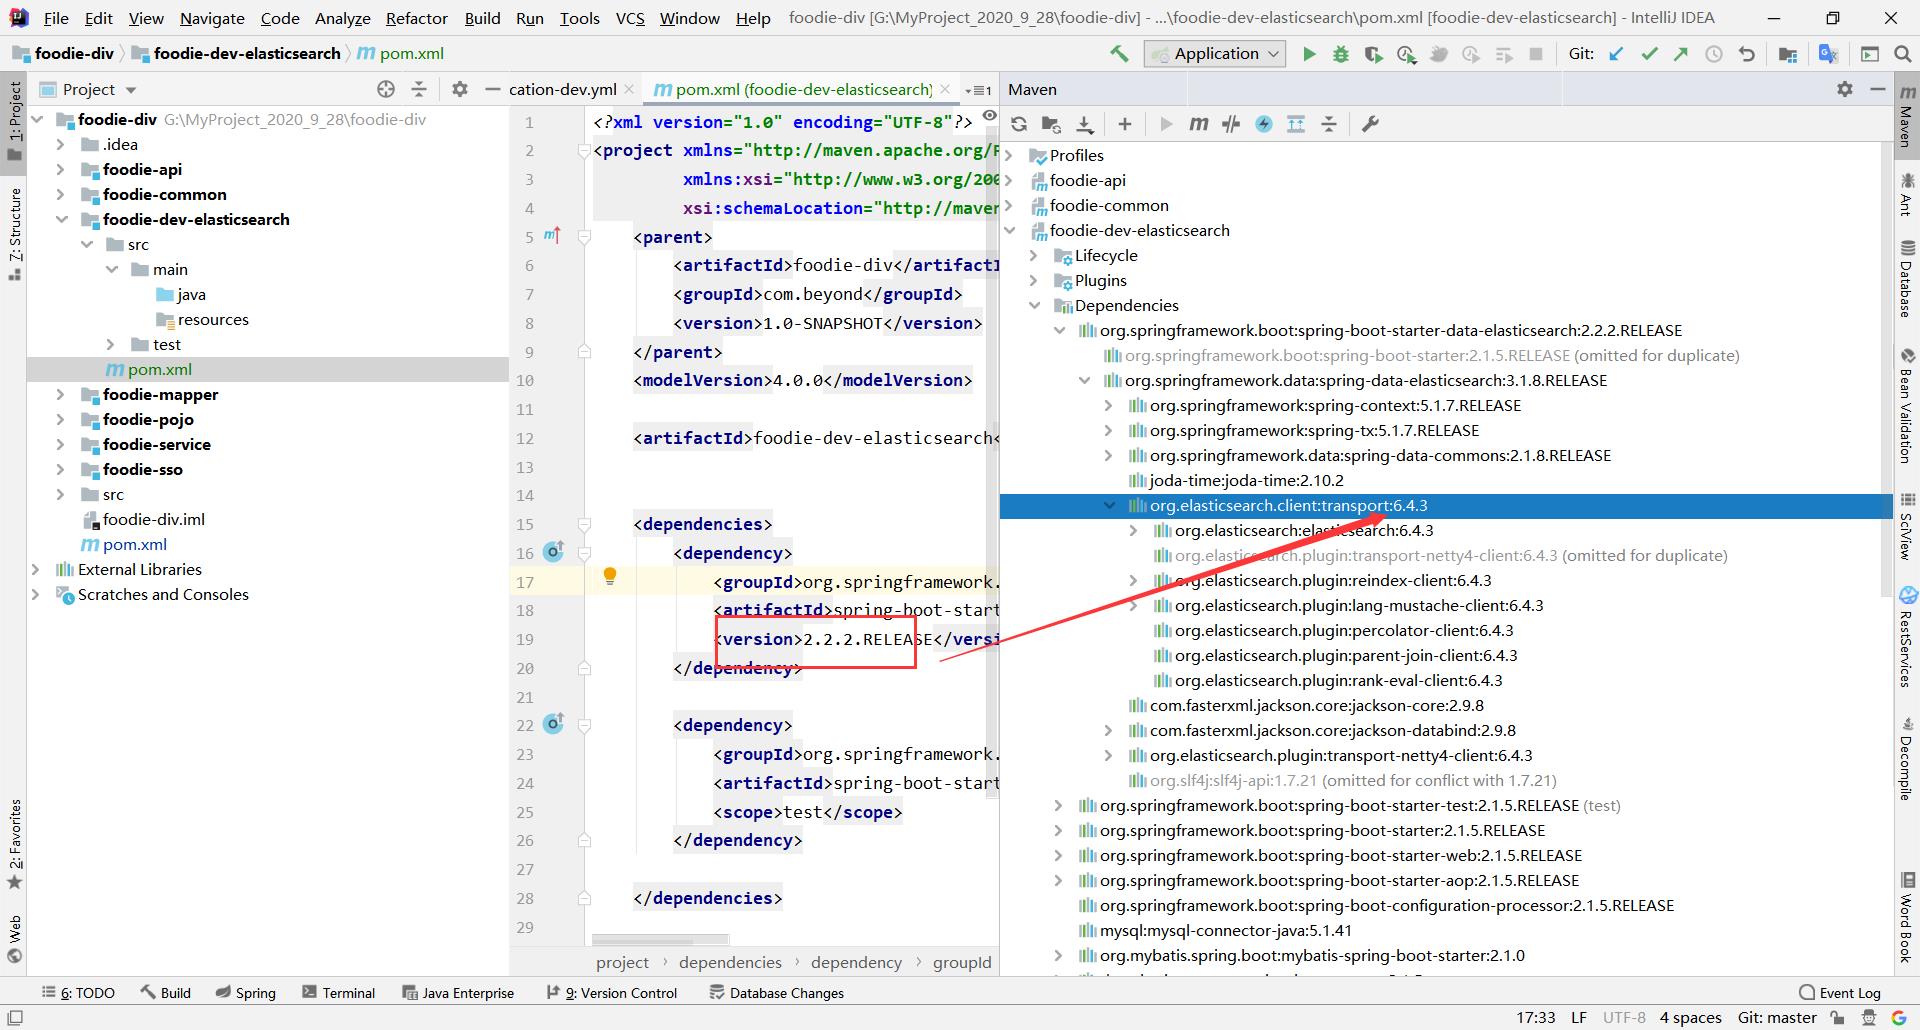Viewport: 1920px width, 1030px height.
Task: Open Project panel gear settings
Action: [460, 89]
